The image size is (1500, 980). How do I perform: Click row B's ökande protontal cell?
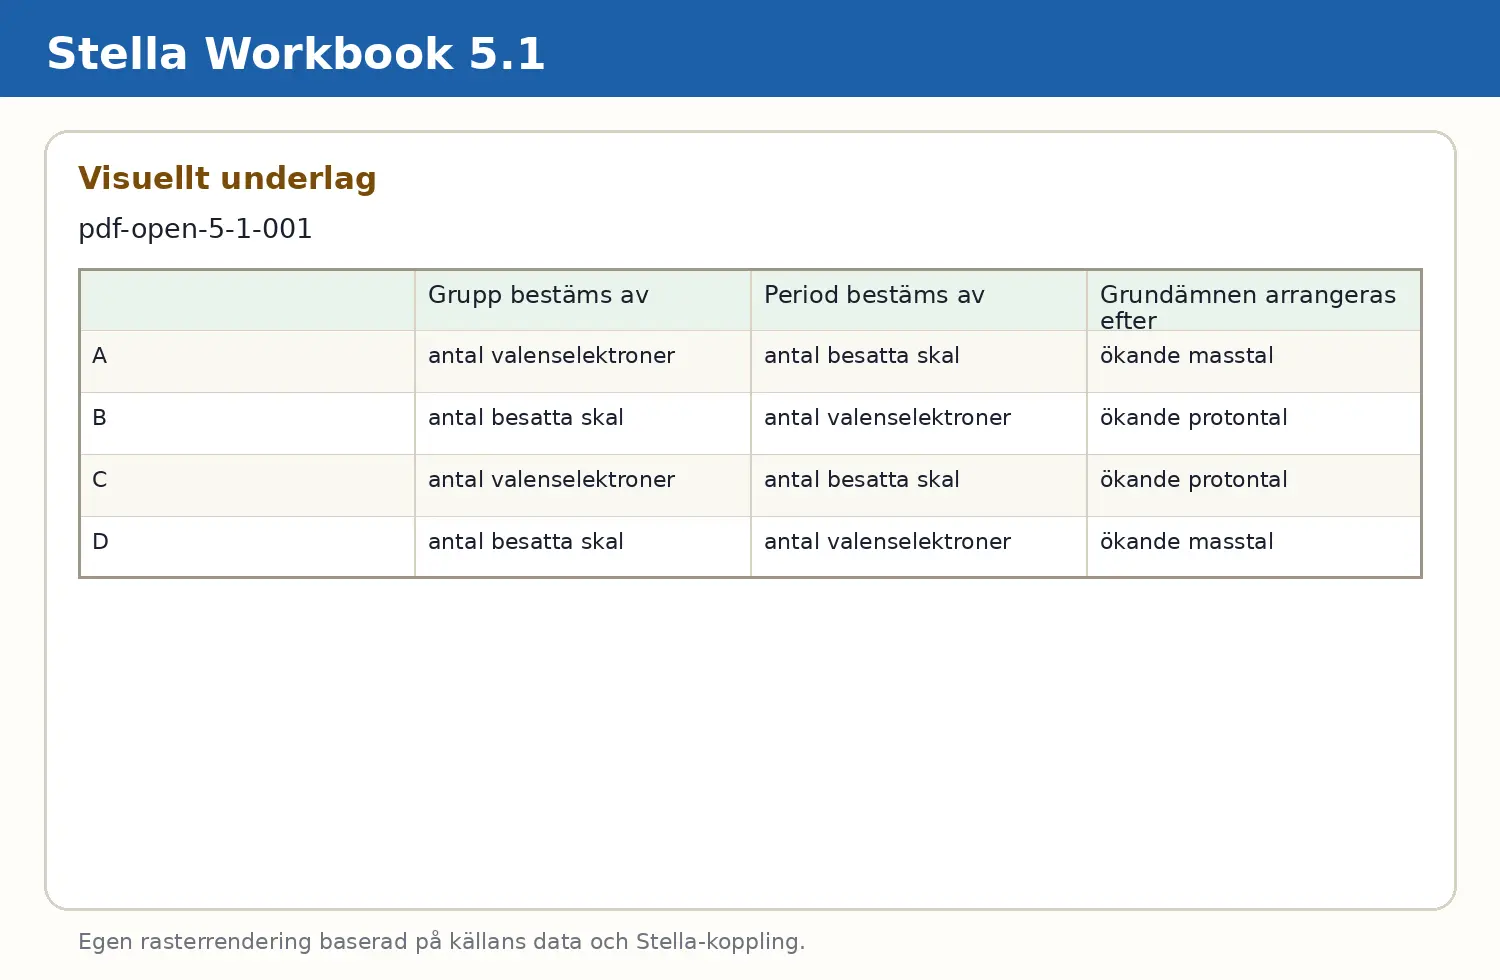1254,424
